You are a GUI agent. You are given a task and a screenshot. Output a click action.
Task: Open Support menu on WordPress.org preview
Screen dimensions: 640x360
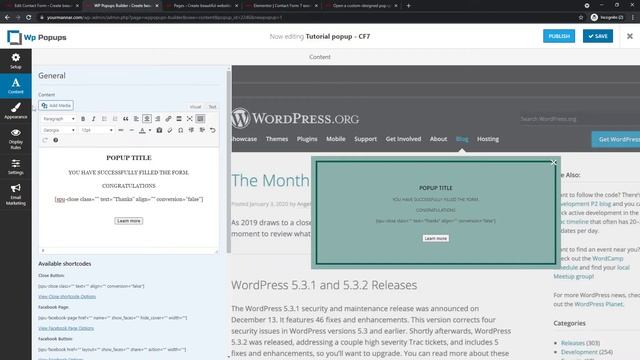pyautogui.click(x=365, y=139)
